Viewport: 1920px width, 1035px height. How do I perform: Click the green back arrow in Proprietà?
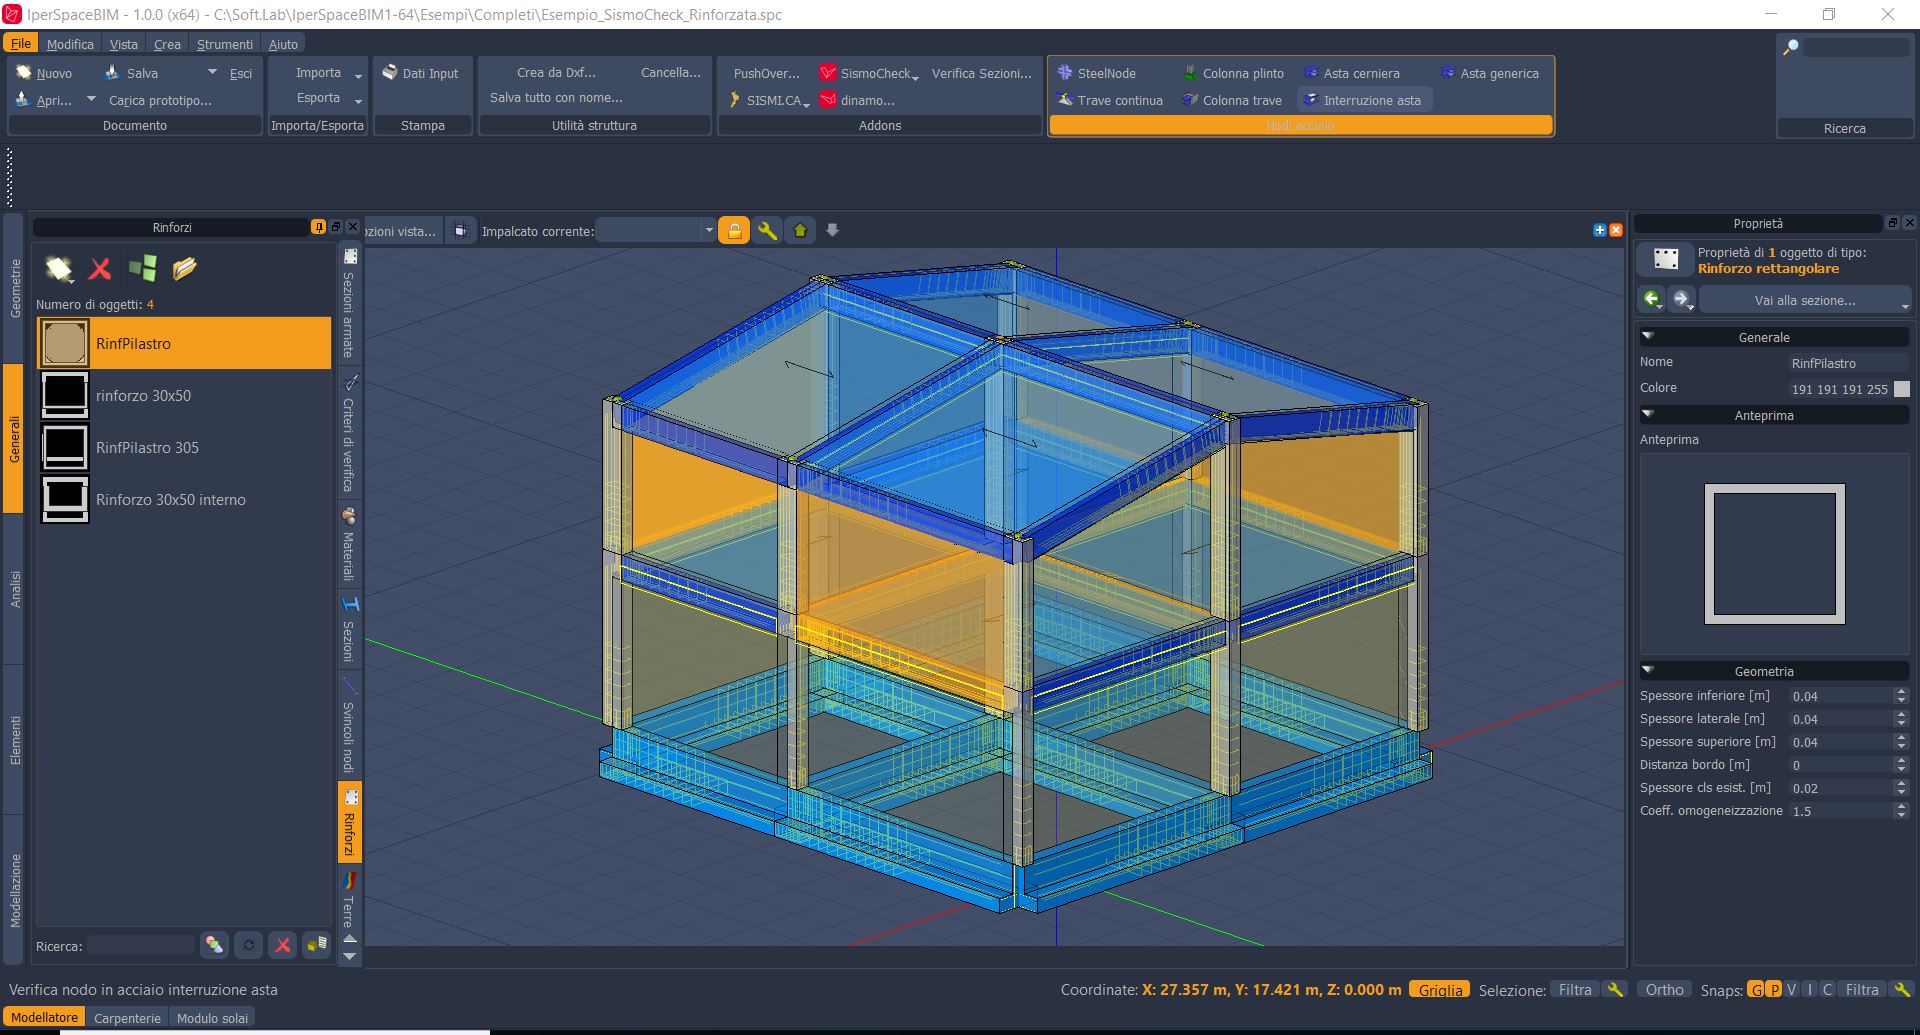coord(1652,299)
